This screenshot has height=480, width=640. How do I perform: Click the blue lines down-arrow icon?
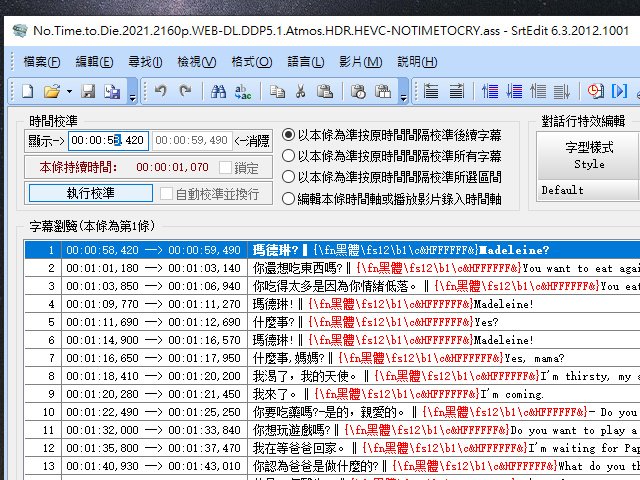point(514,91)
